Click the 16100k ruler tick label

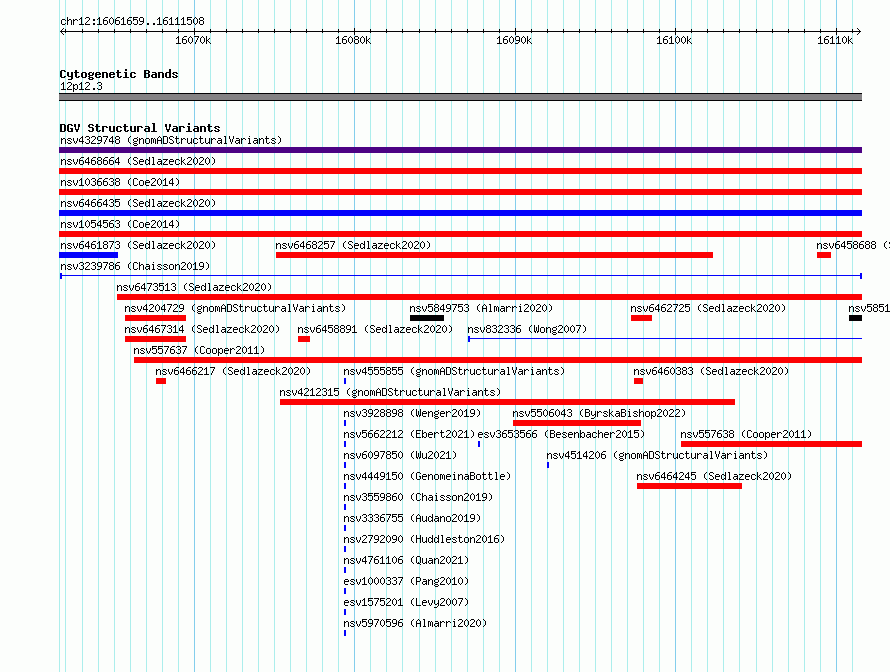pos(674,40)
